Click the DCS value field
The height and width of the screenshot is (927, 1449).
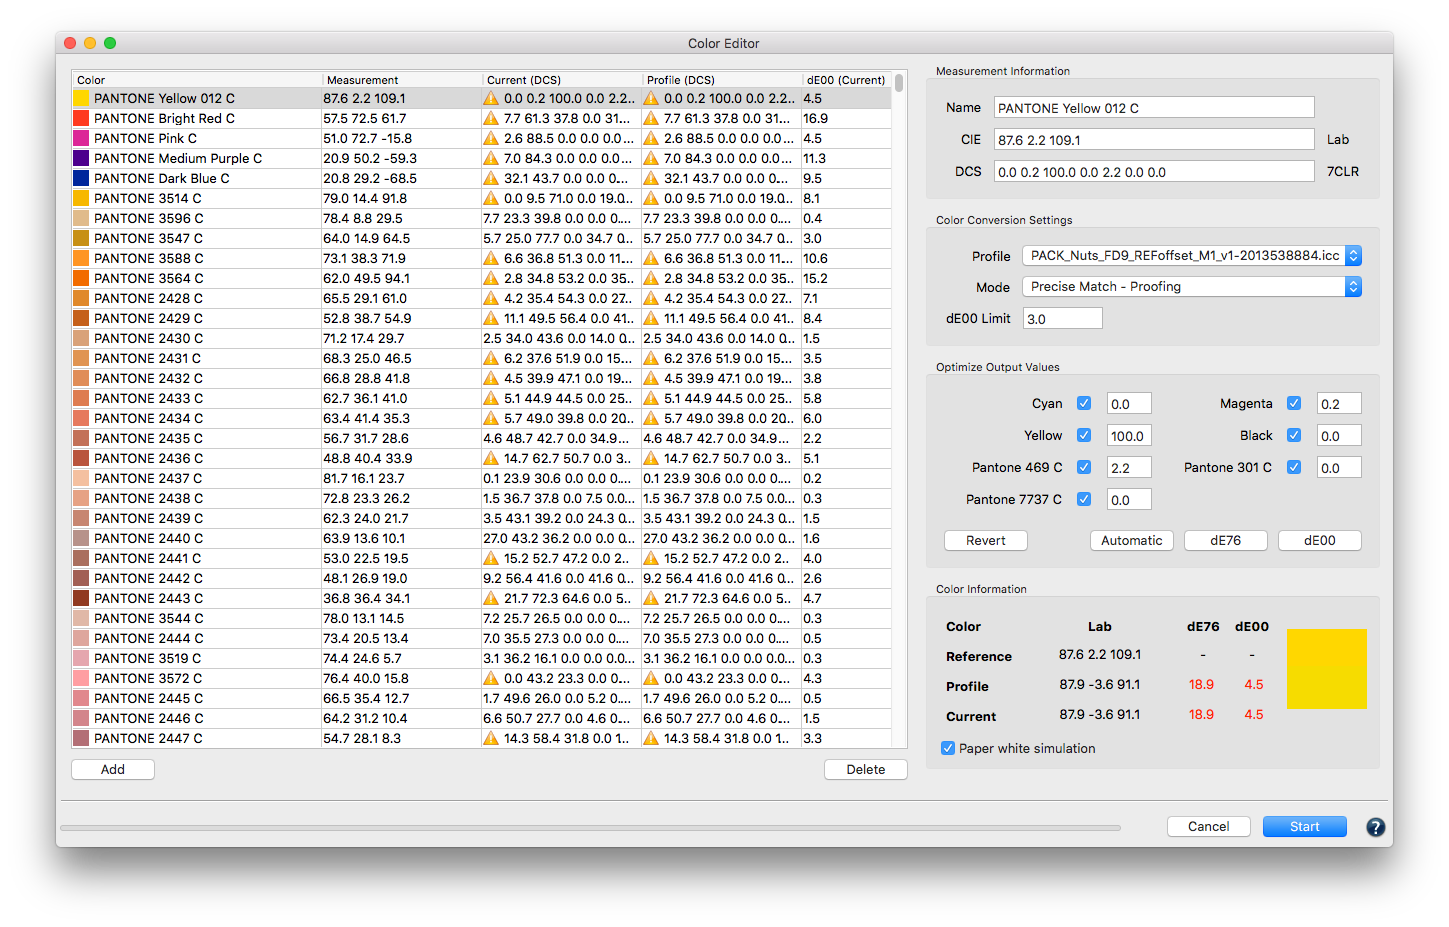[x=1154, y=172]
